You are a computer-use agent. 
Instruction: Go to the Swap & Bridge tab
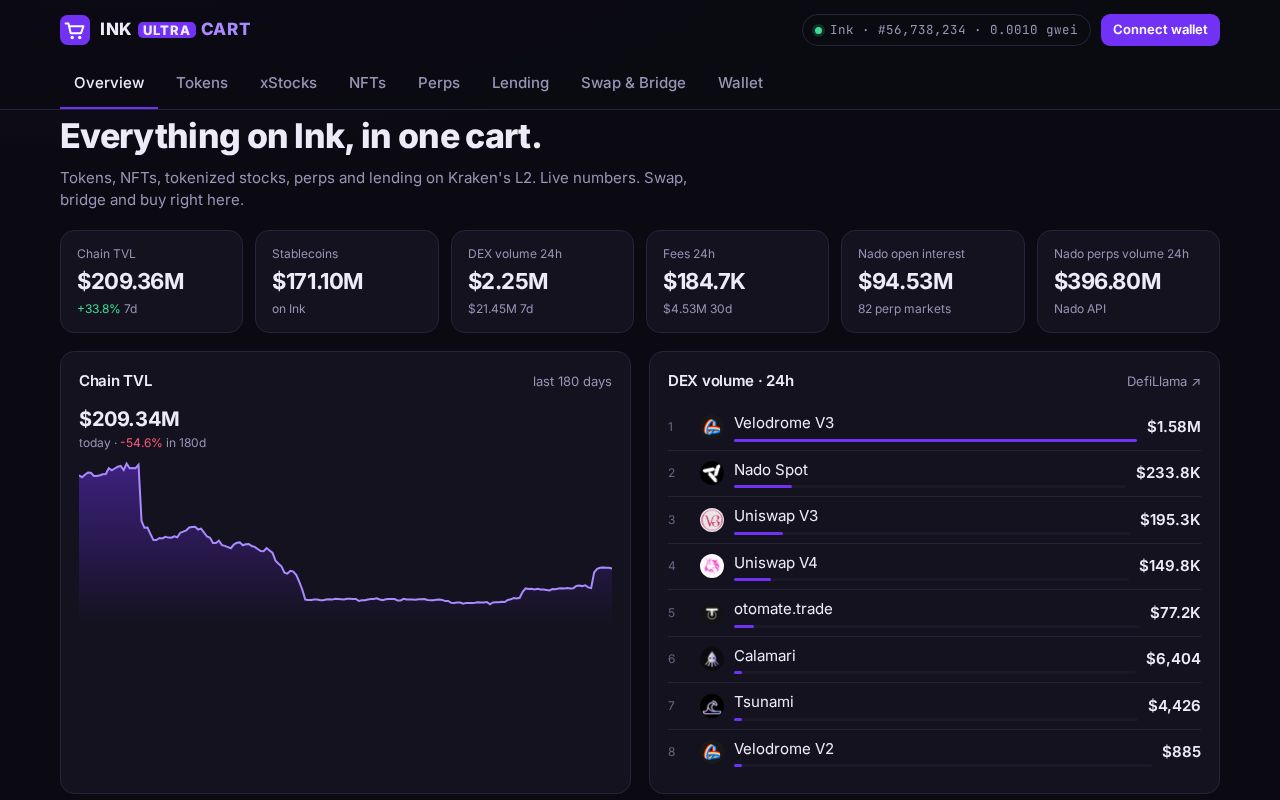633,83
